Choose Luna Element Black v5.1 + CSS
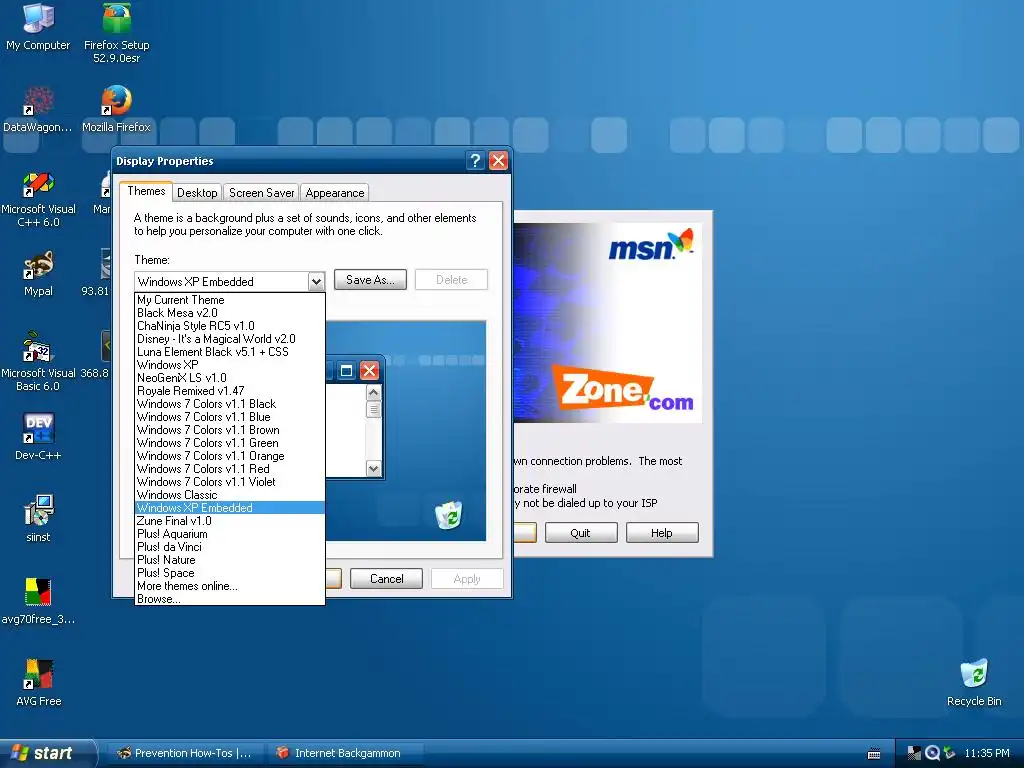Image resolution: width=1024 pixels, height=768 pixels. click(229, 352)
